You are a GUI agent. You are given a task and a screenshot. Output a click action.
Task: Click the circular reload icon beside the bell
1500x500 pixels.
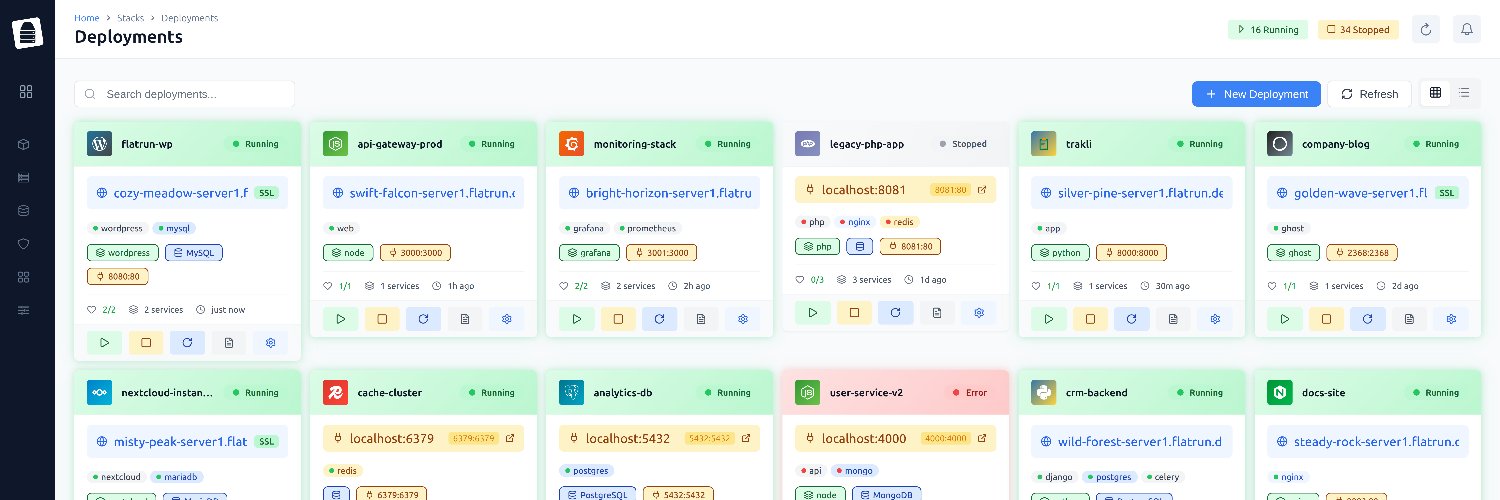[x=1426, y=30]
